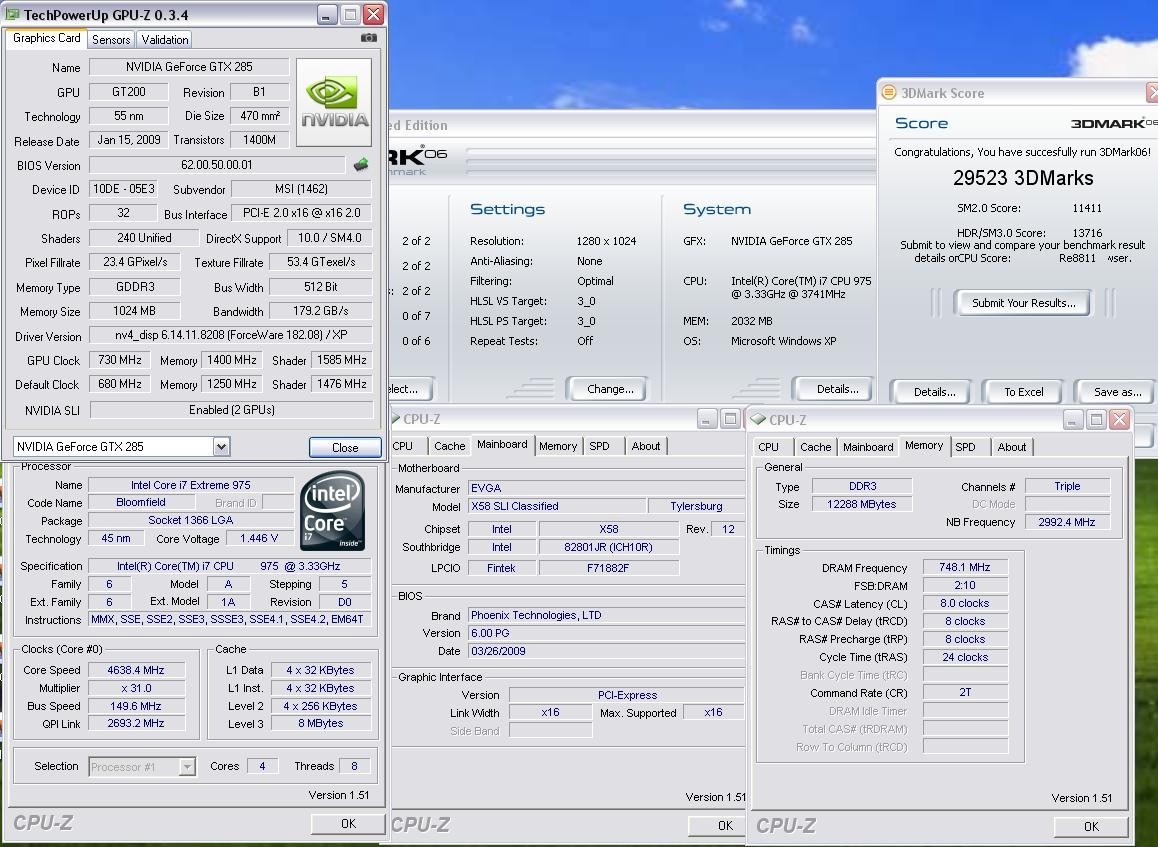Click the GPU name field NVIDIA GeForce GTX 285
This screenshot has width=1158, height=847.
point(189,66)
